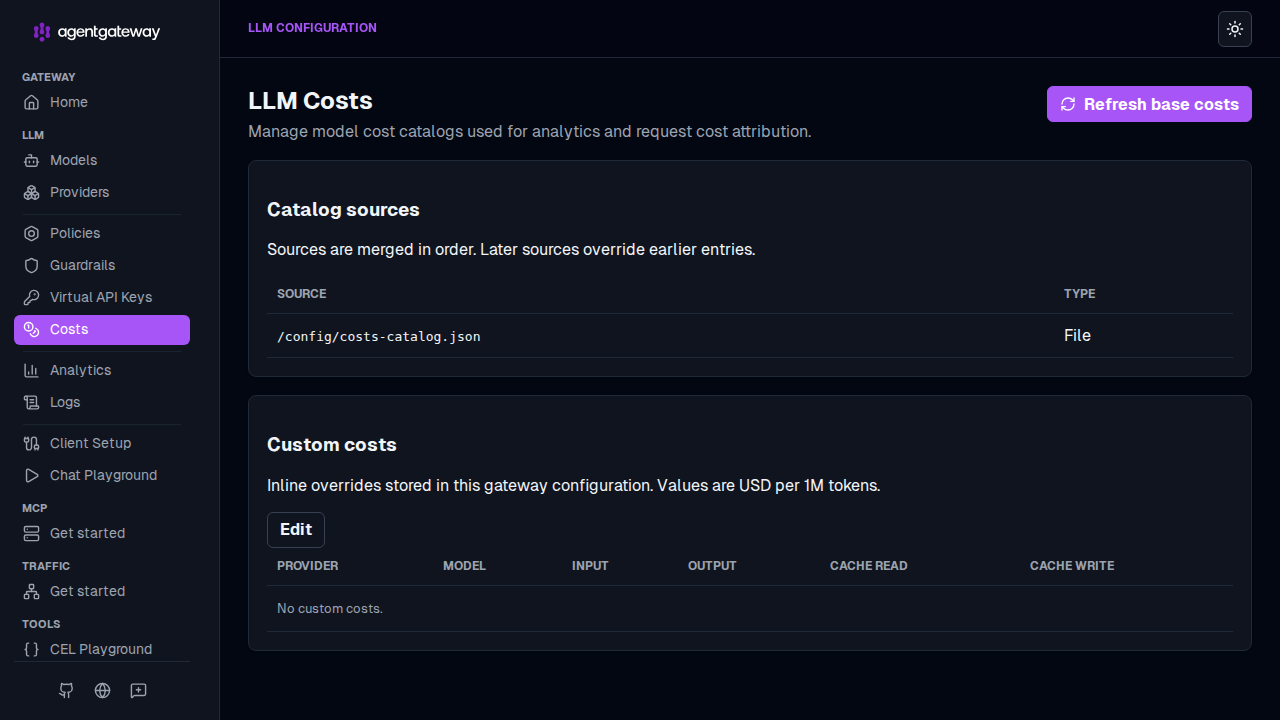Click the MODEL column header
The width and height of the screenshot is (1280, 720).
[x=464, y=566]
